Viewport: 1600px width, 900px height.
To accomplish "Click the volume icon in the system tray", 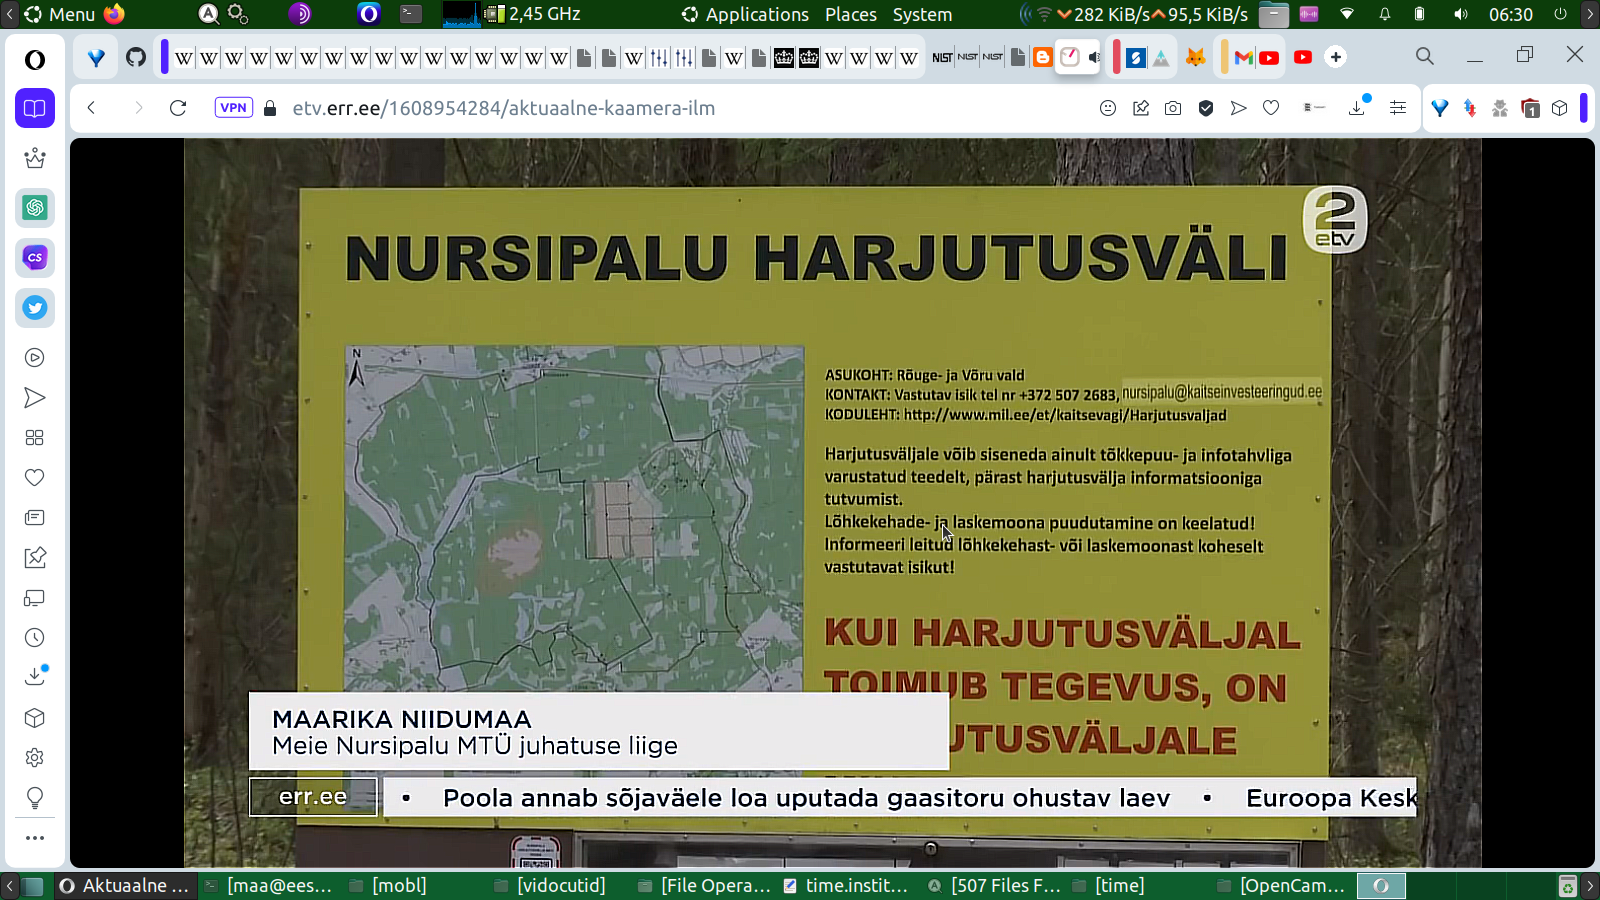I will coord(1461,14).
